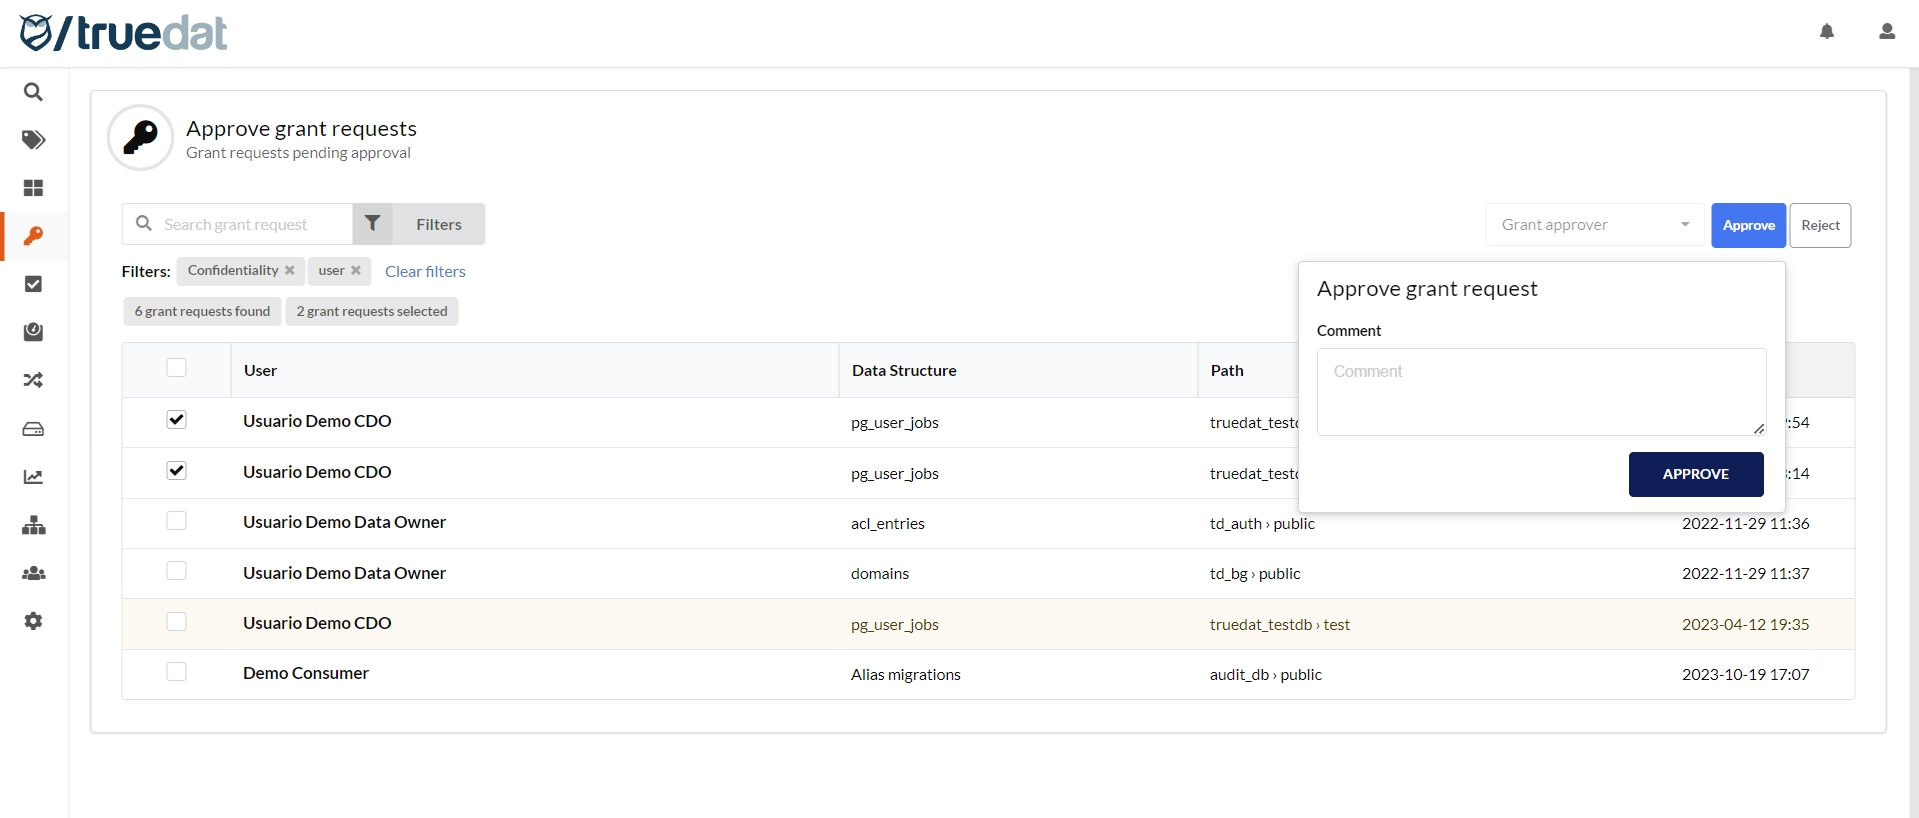Screen dimensions: 1919x818
Task: Click the settings gear sidebar icon
Action: click(x=33, y=621)
